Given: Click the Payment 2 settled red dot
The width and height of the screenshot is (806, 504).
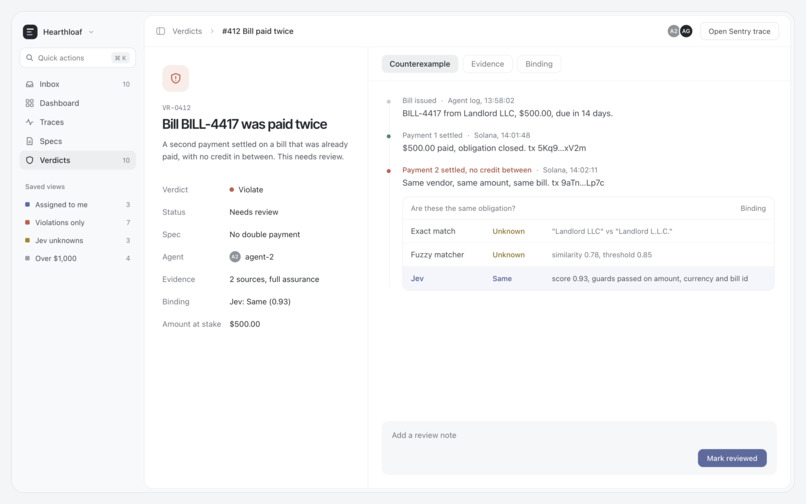Looking at the screenshot, I should 389,171.
